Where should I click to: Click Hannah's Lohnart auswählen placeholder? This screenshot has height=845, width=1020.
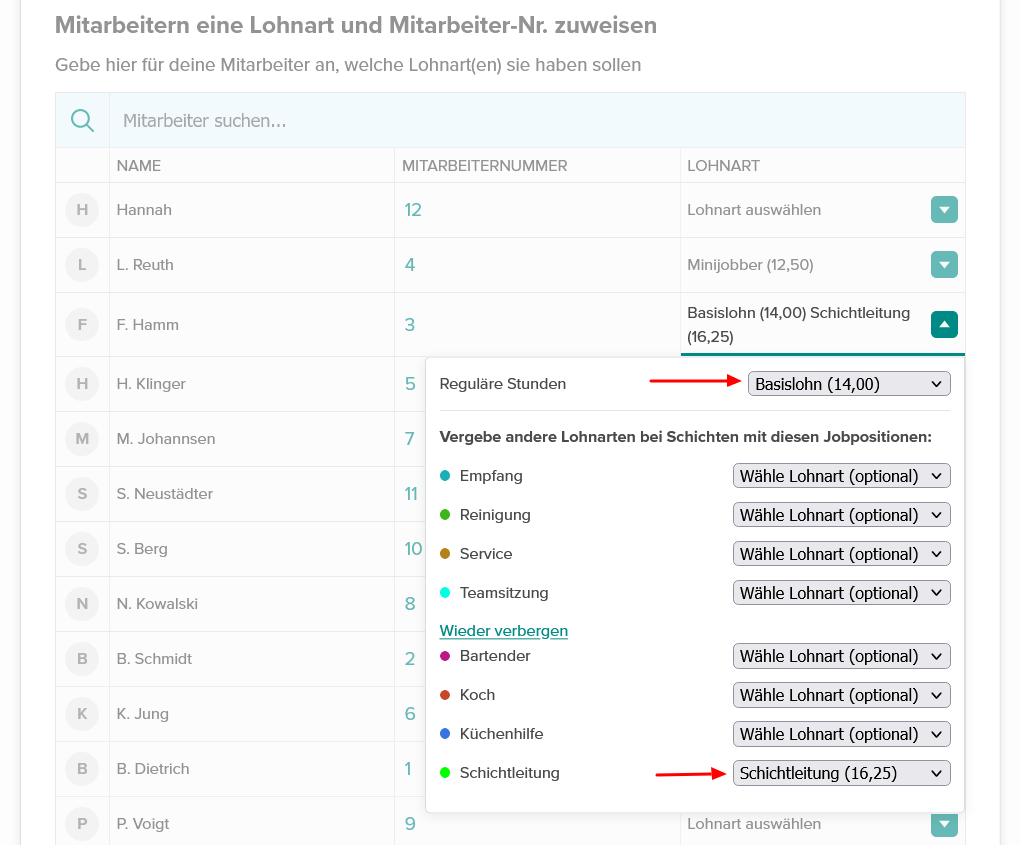pyautogui.click(x=754, y=209)
